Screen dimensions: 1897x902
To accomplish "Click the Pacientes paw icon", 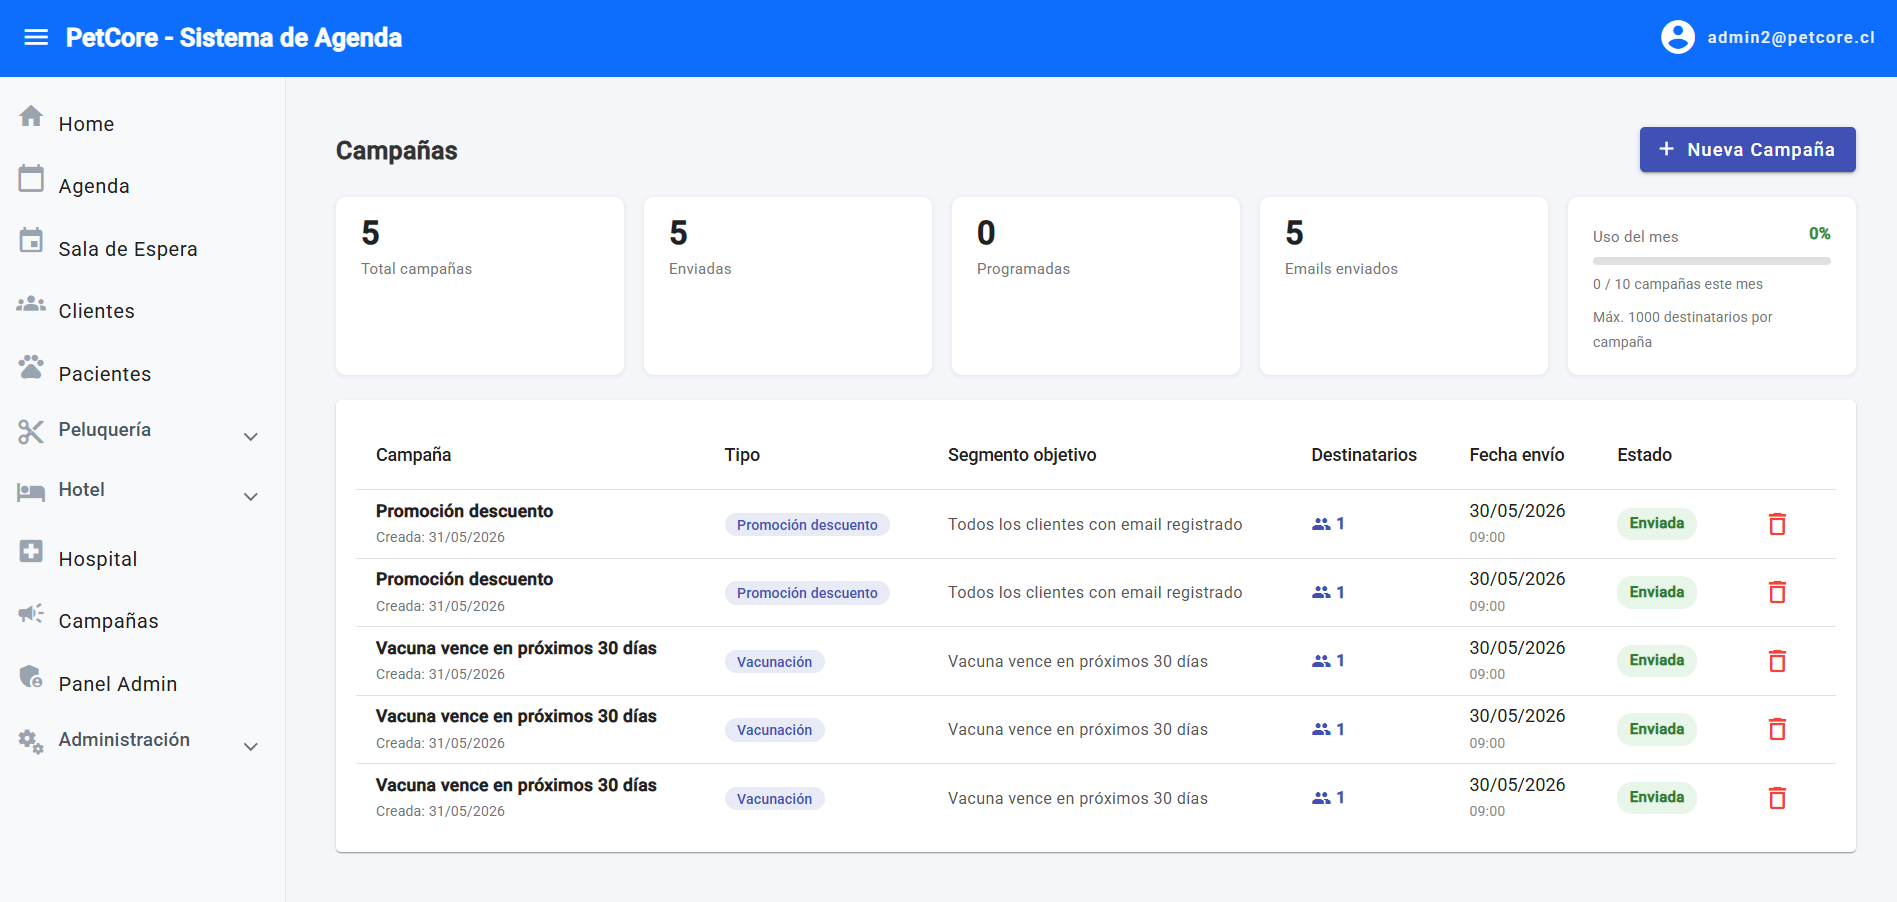I will click(31, 366).
